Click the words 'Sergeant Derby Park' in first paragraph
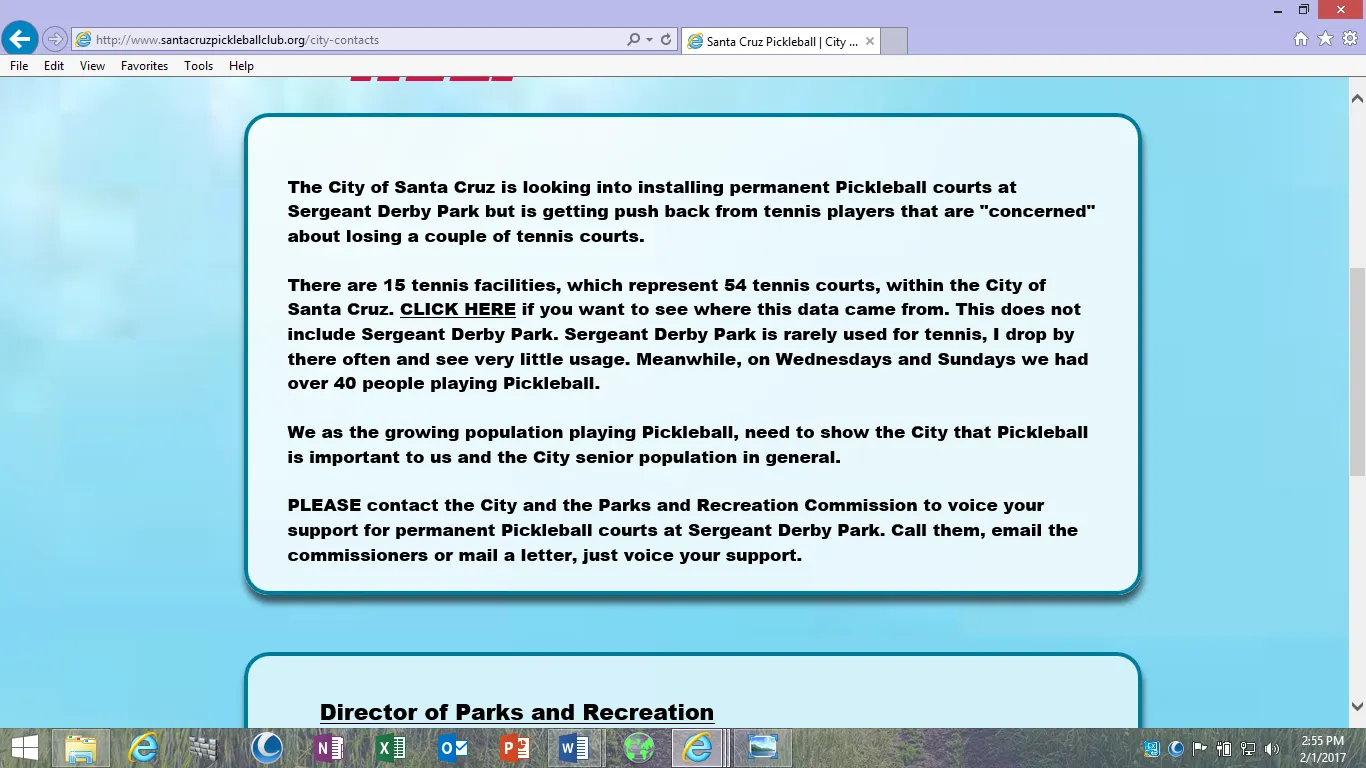Viewport: 1366px width, 768px height. click(383, 211)
